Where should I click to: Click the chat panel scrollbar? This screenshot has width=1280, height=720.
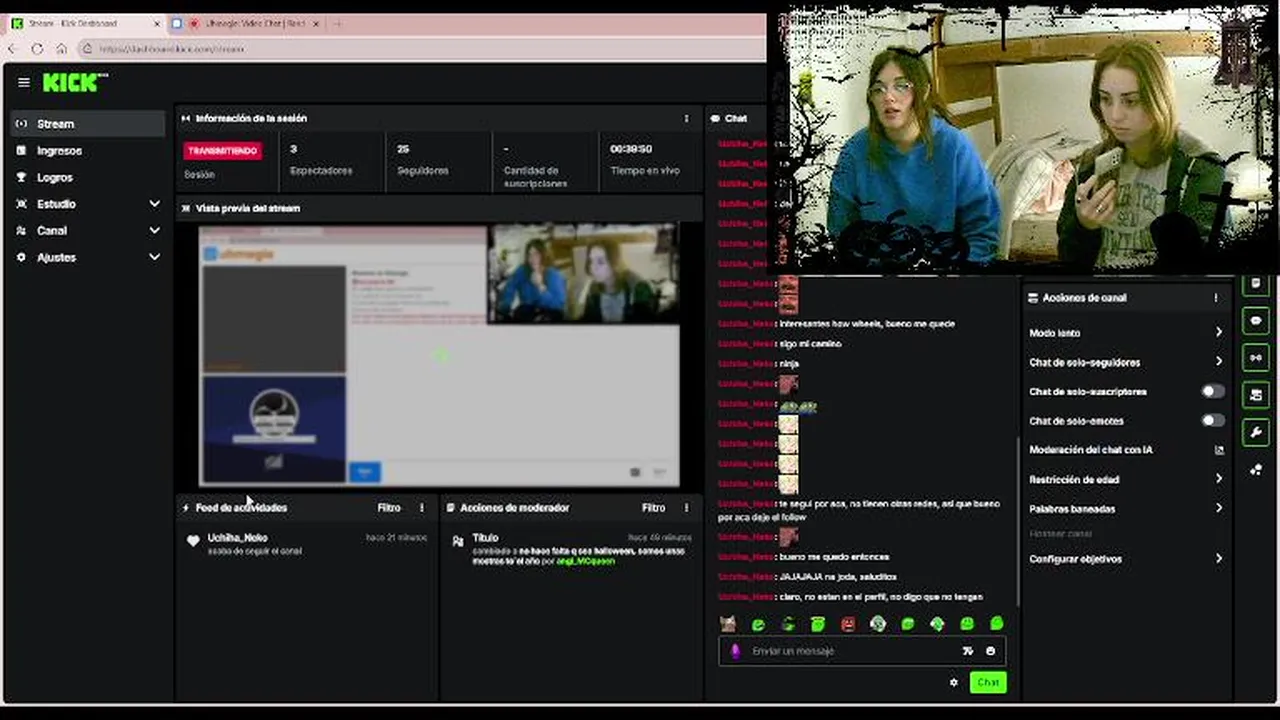1017,520
